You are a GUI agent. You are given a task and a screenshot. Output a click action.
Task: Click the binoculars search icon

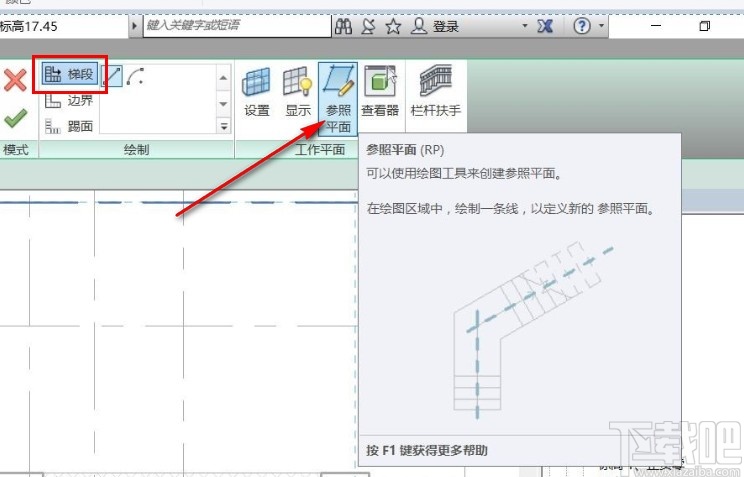[x=343, y=26]
